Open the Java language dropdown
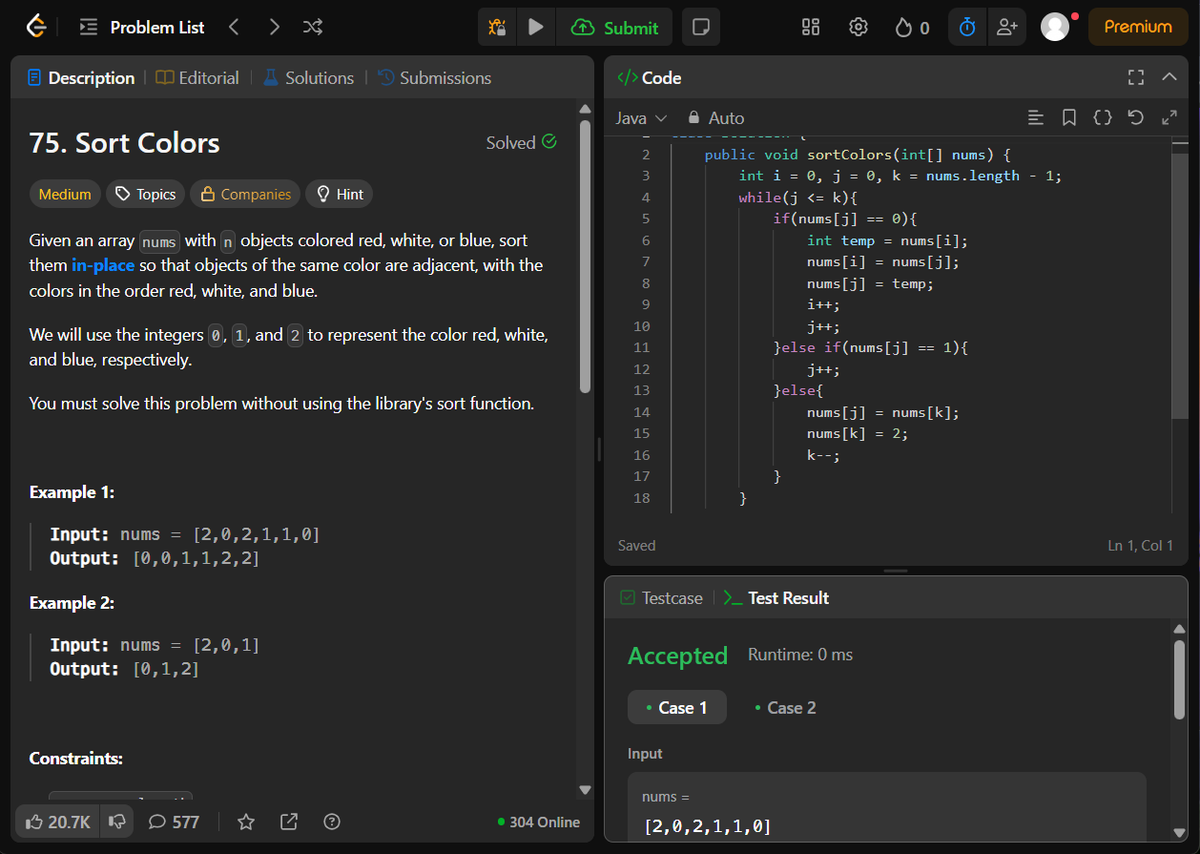 pos(641,118)
